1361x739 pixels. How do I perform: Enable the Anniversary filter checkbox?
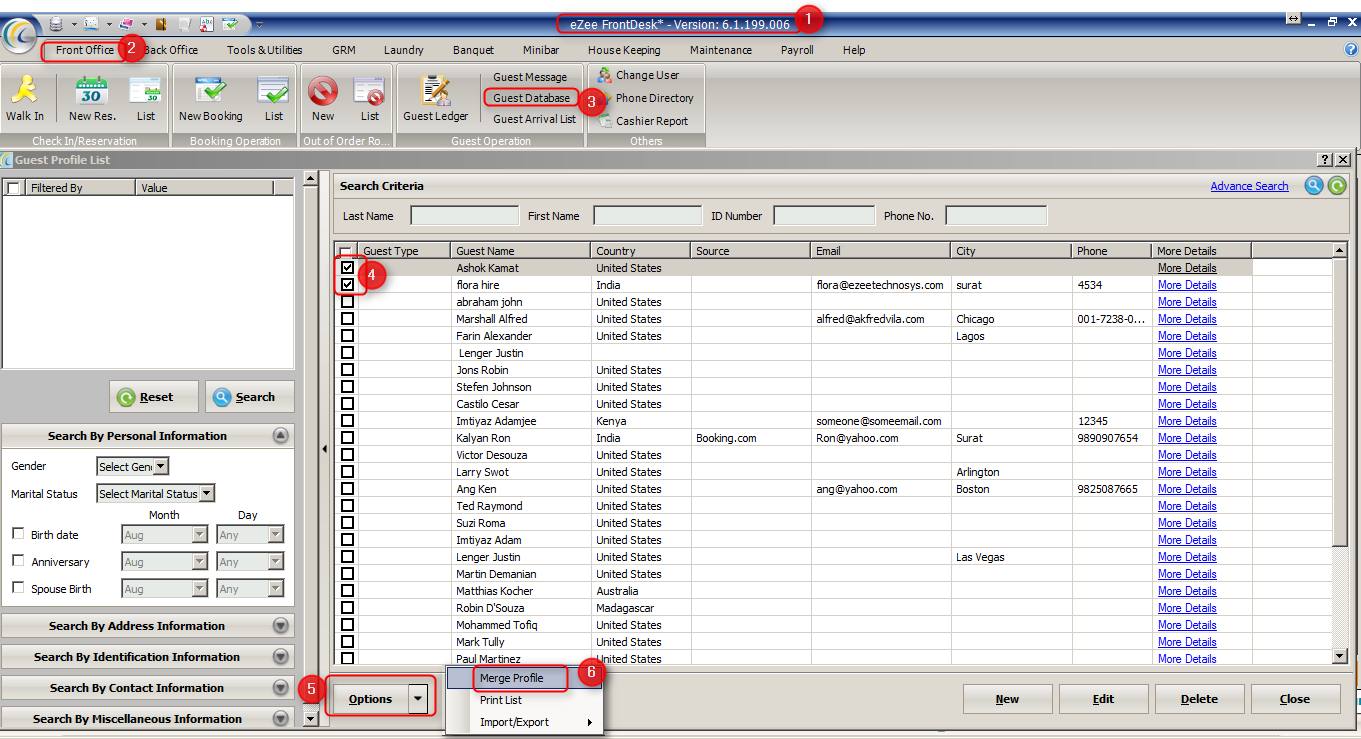tap(18, 561)
